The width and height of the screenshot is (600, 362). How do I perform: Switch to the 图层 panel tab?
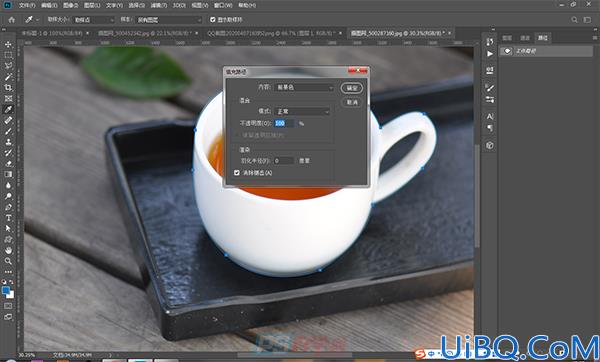click(x=507, y=38)
